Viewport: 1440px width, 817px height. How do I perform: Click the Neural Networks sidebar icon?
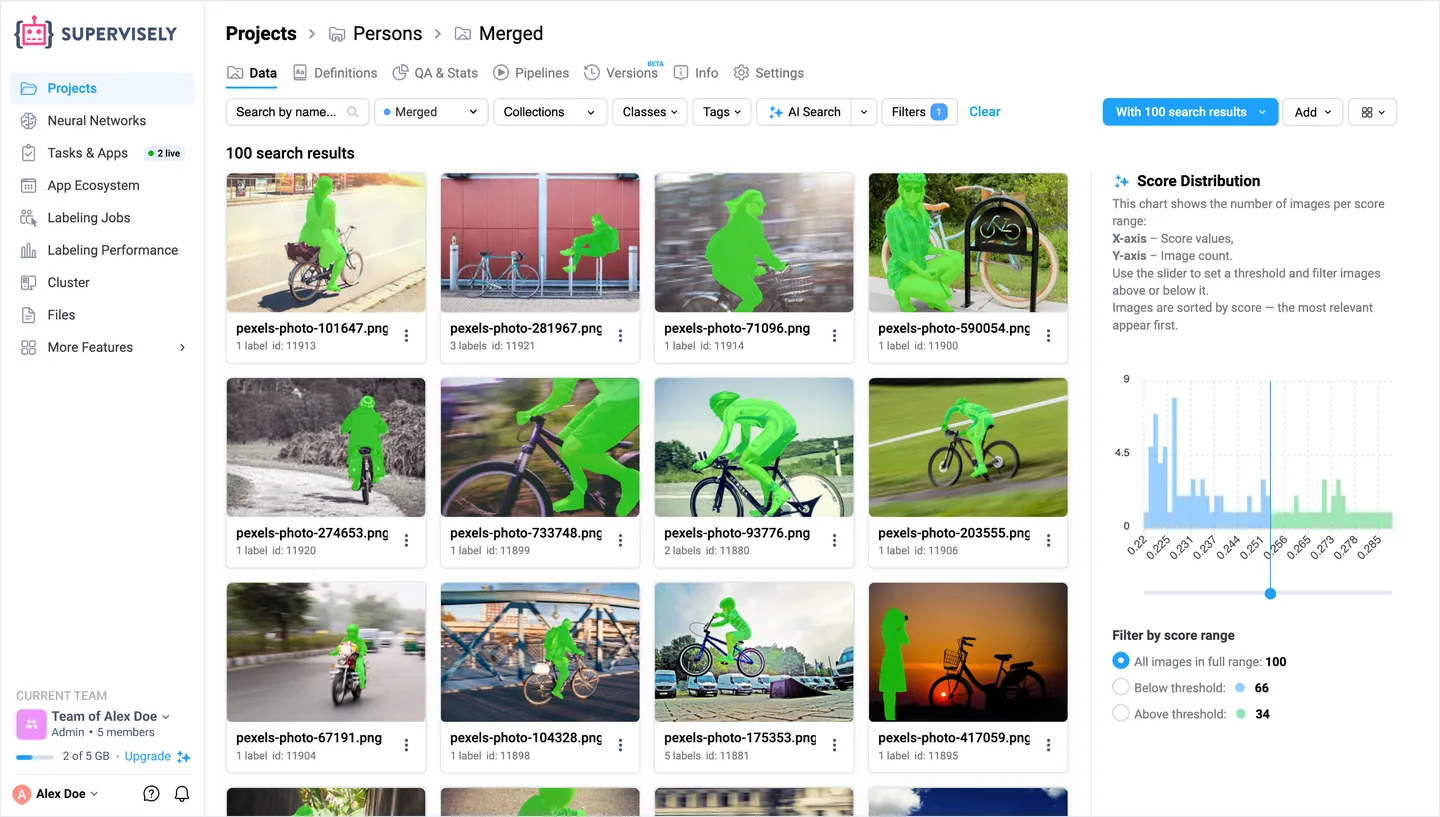[28, 121]
